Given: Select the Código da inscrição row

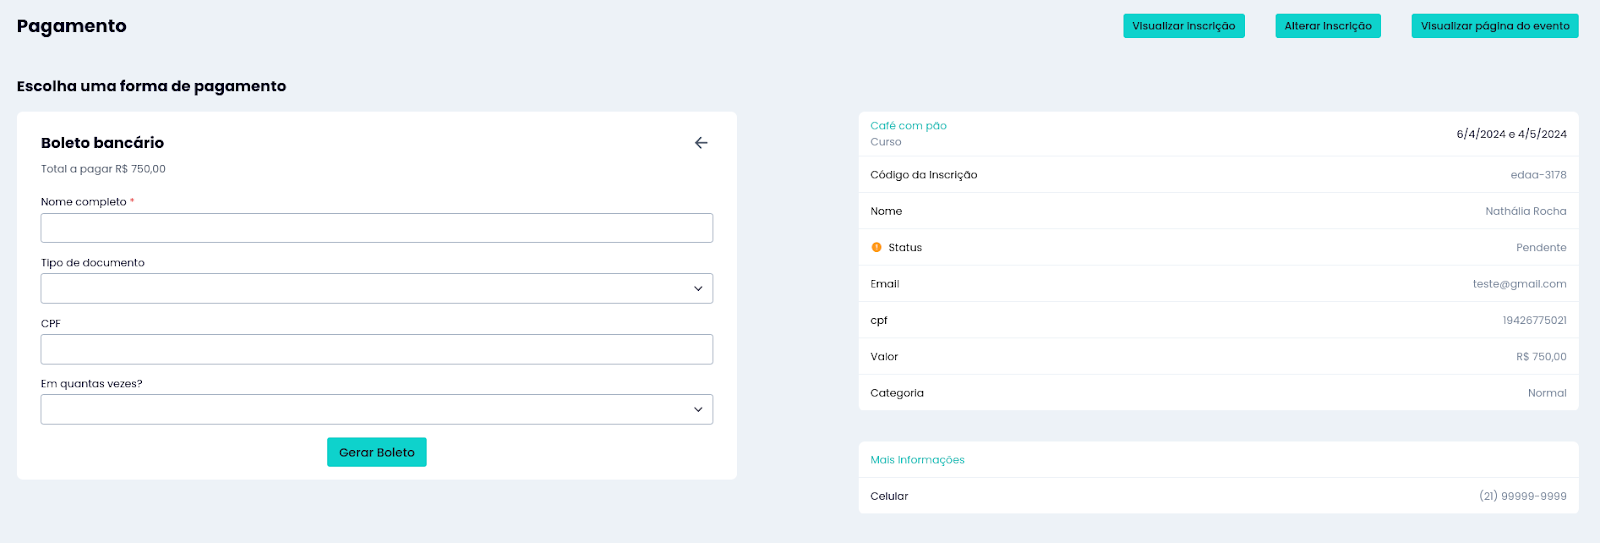Looking at the screenshot, I should (x=1218, y=175).
